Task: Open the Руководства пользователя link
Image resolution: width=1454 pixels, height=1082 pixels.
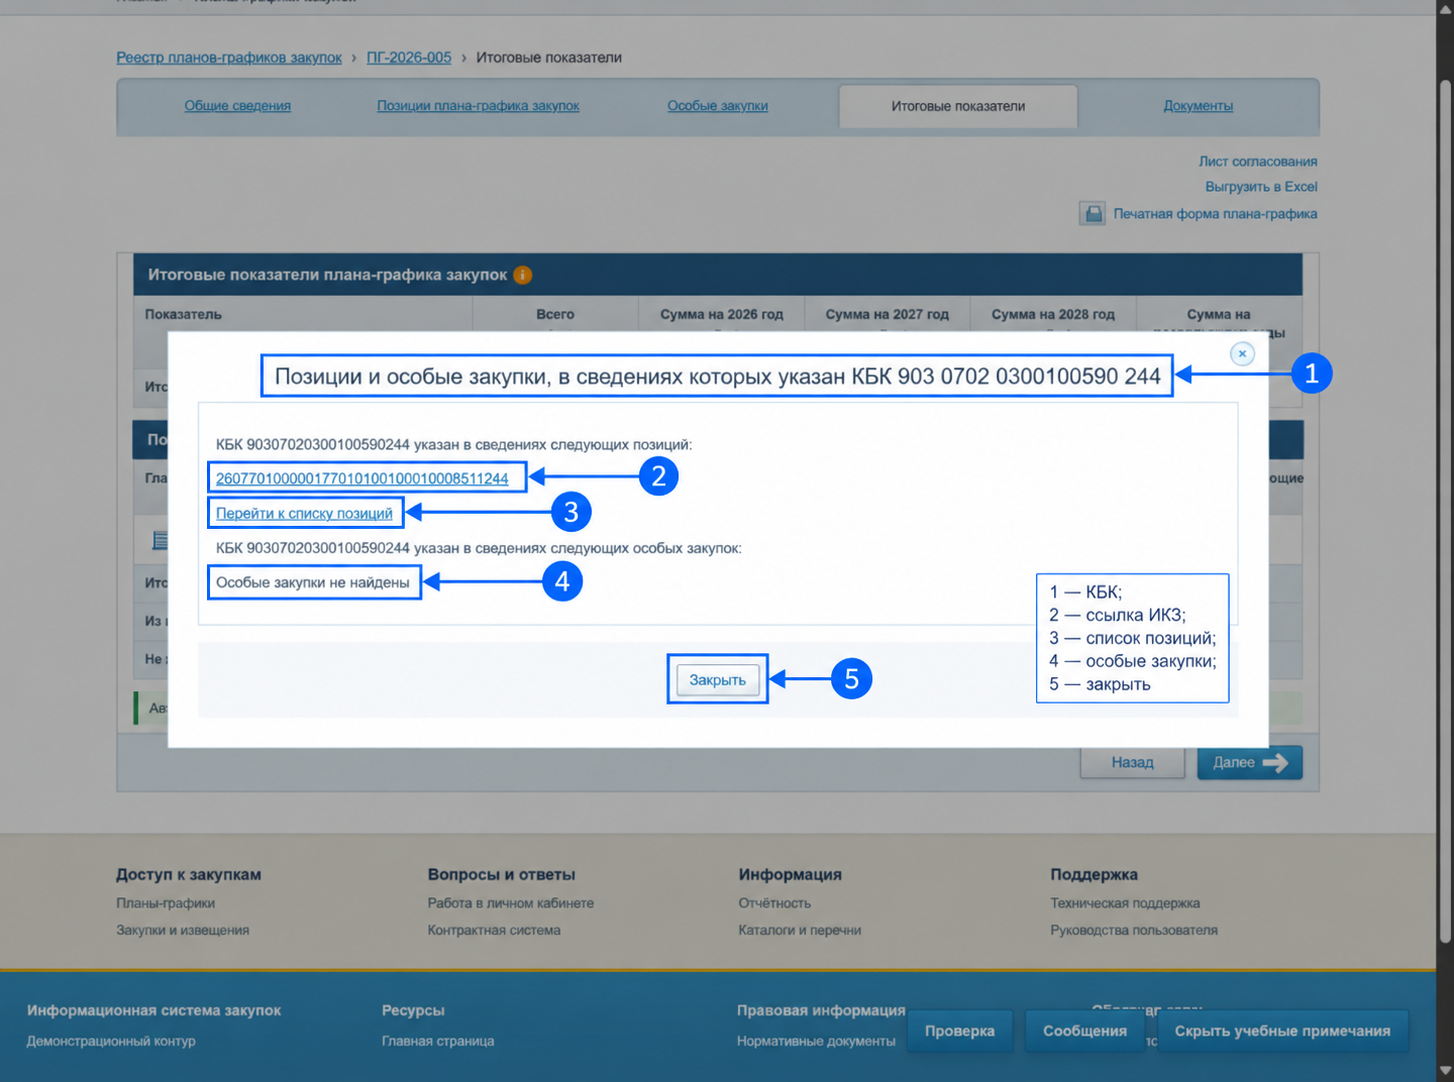Action: pyautogui.click(x=1134, y=930)
